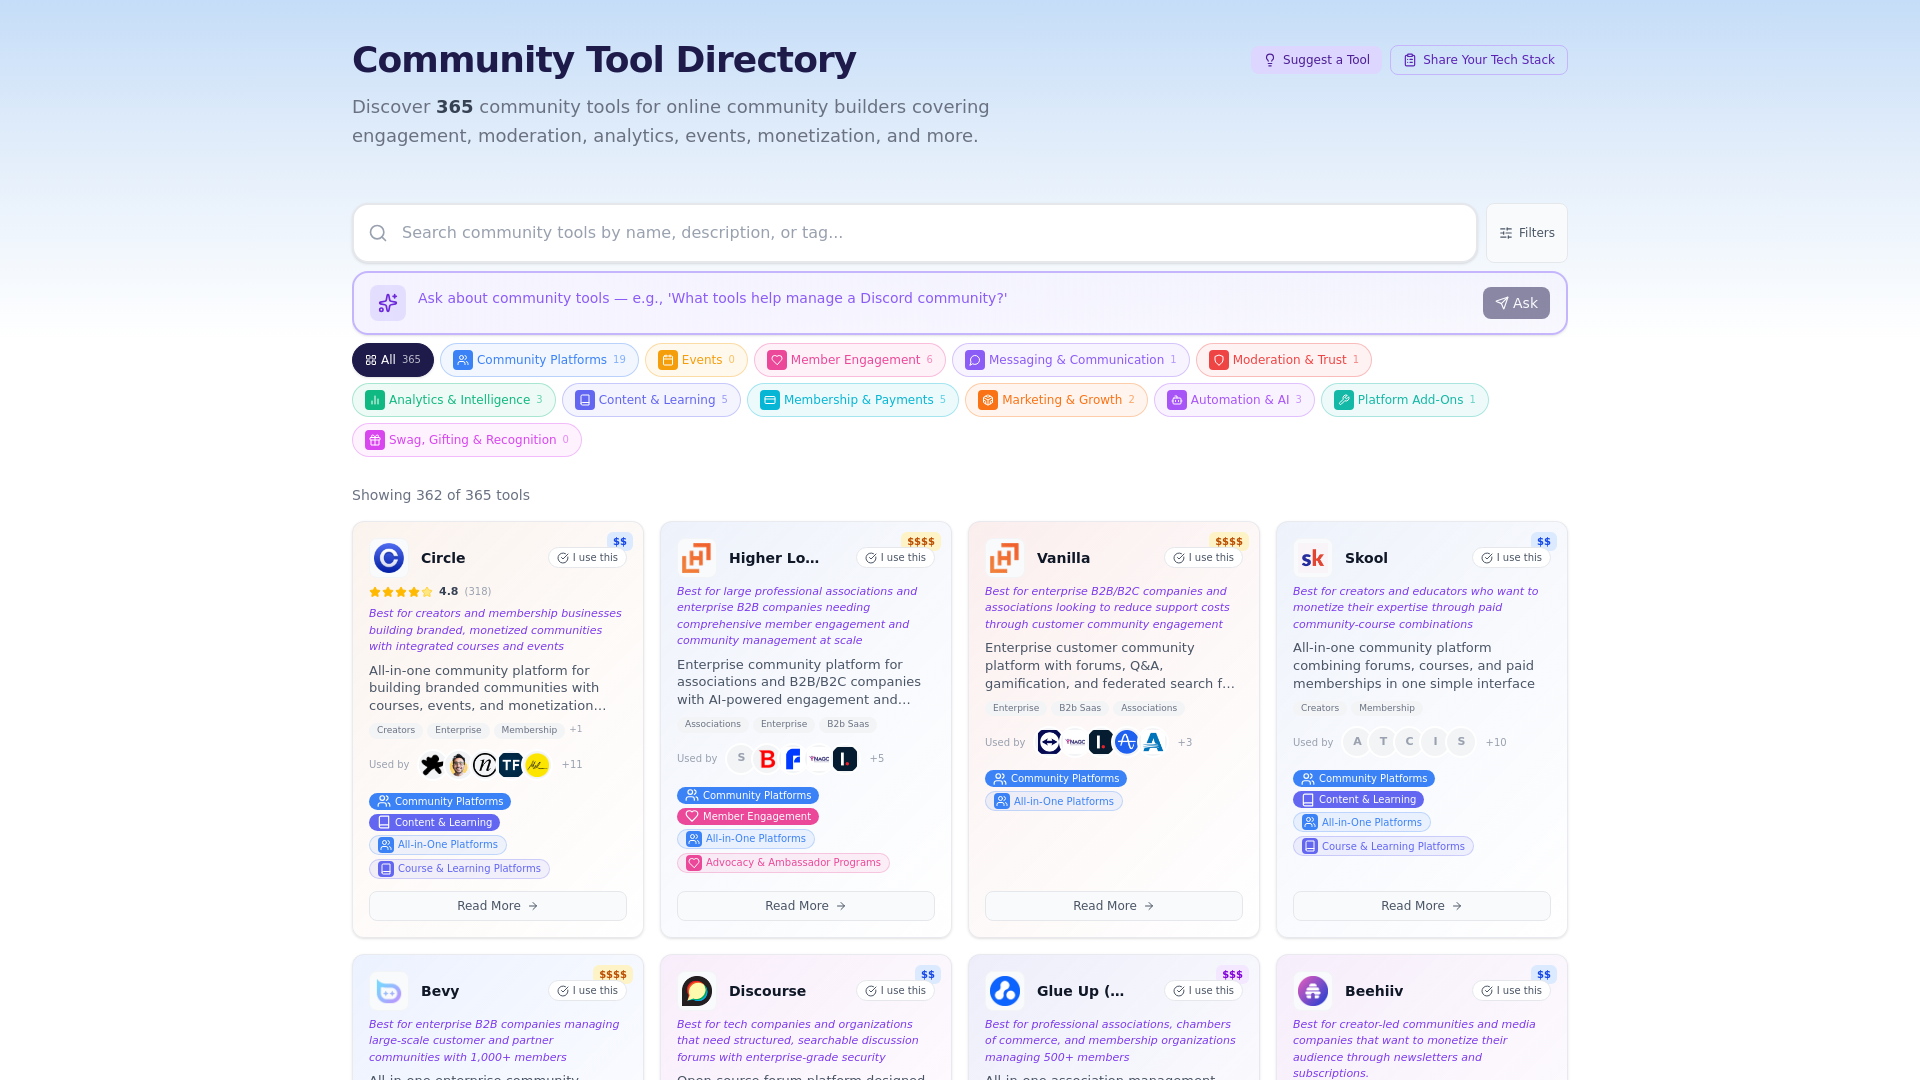Select the All 365 category filter
The width and height of the screenshot is (1920, 1080).
(393, 360)
